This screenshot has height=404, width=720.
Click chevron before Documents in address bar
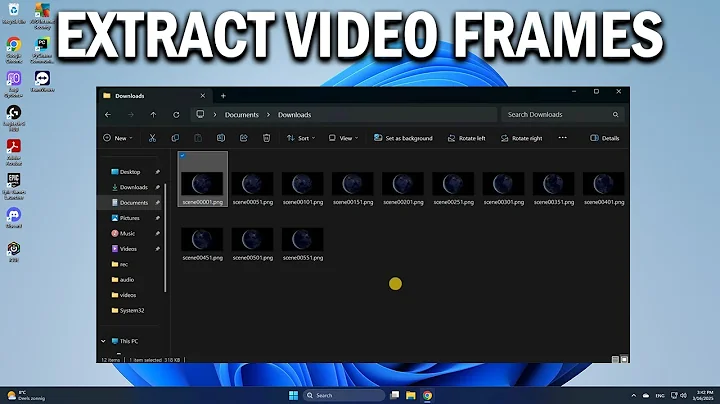point(214,115)
